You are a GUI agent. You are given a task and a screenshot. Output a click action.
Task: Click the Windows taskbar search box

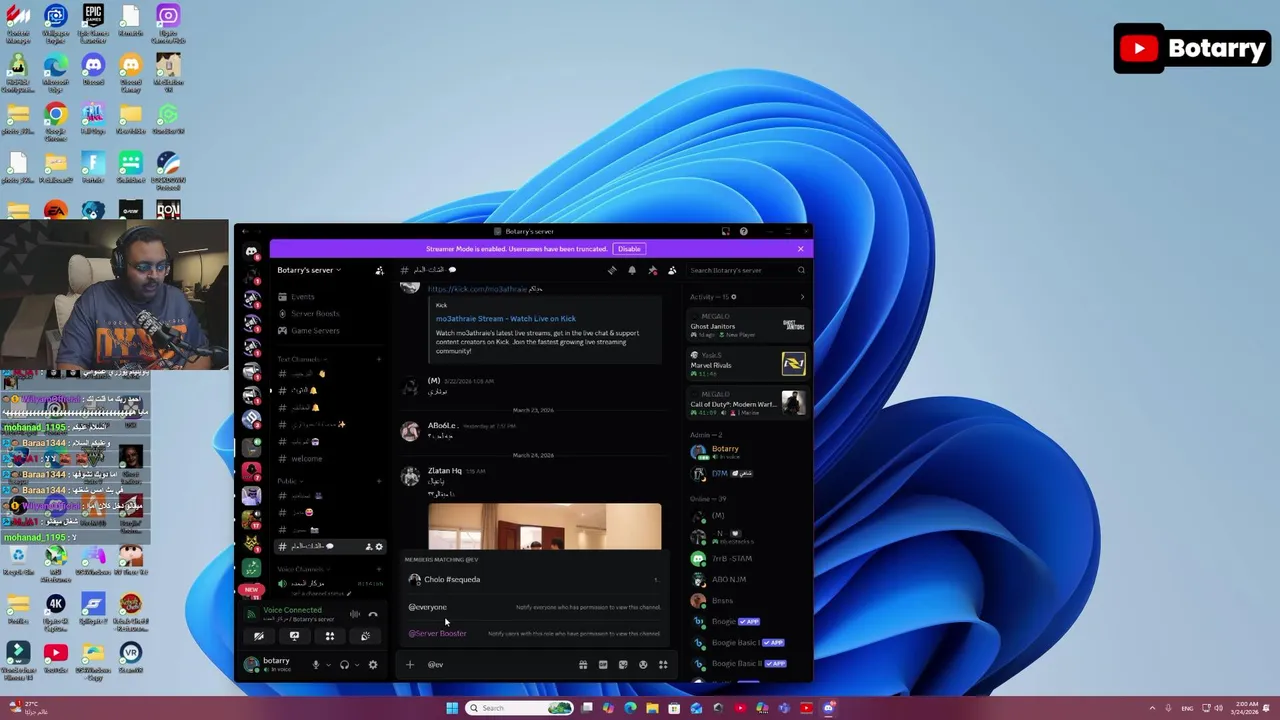(519, 708)
